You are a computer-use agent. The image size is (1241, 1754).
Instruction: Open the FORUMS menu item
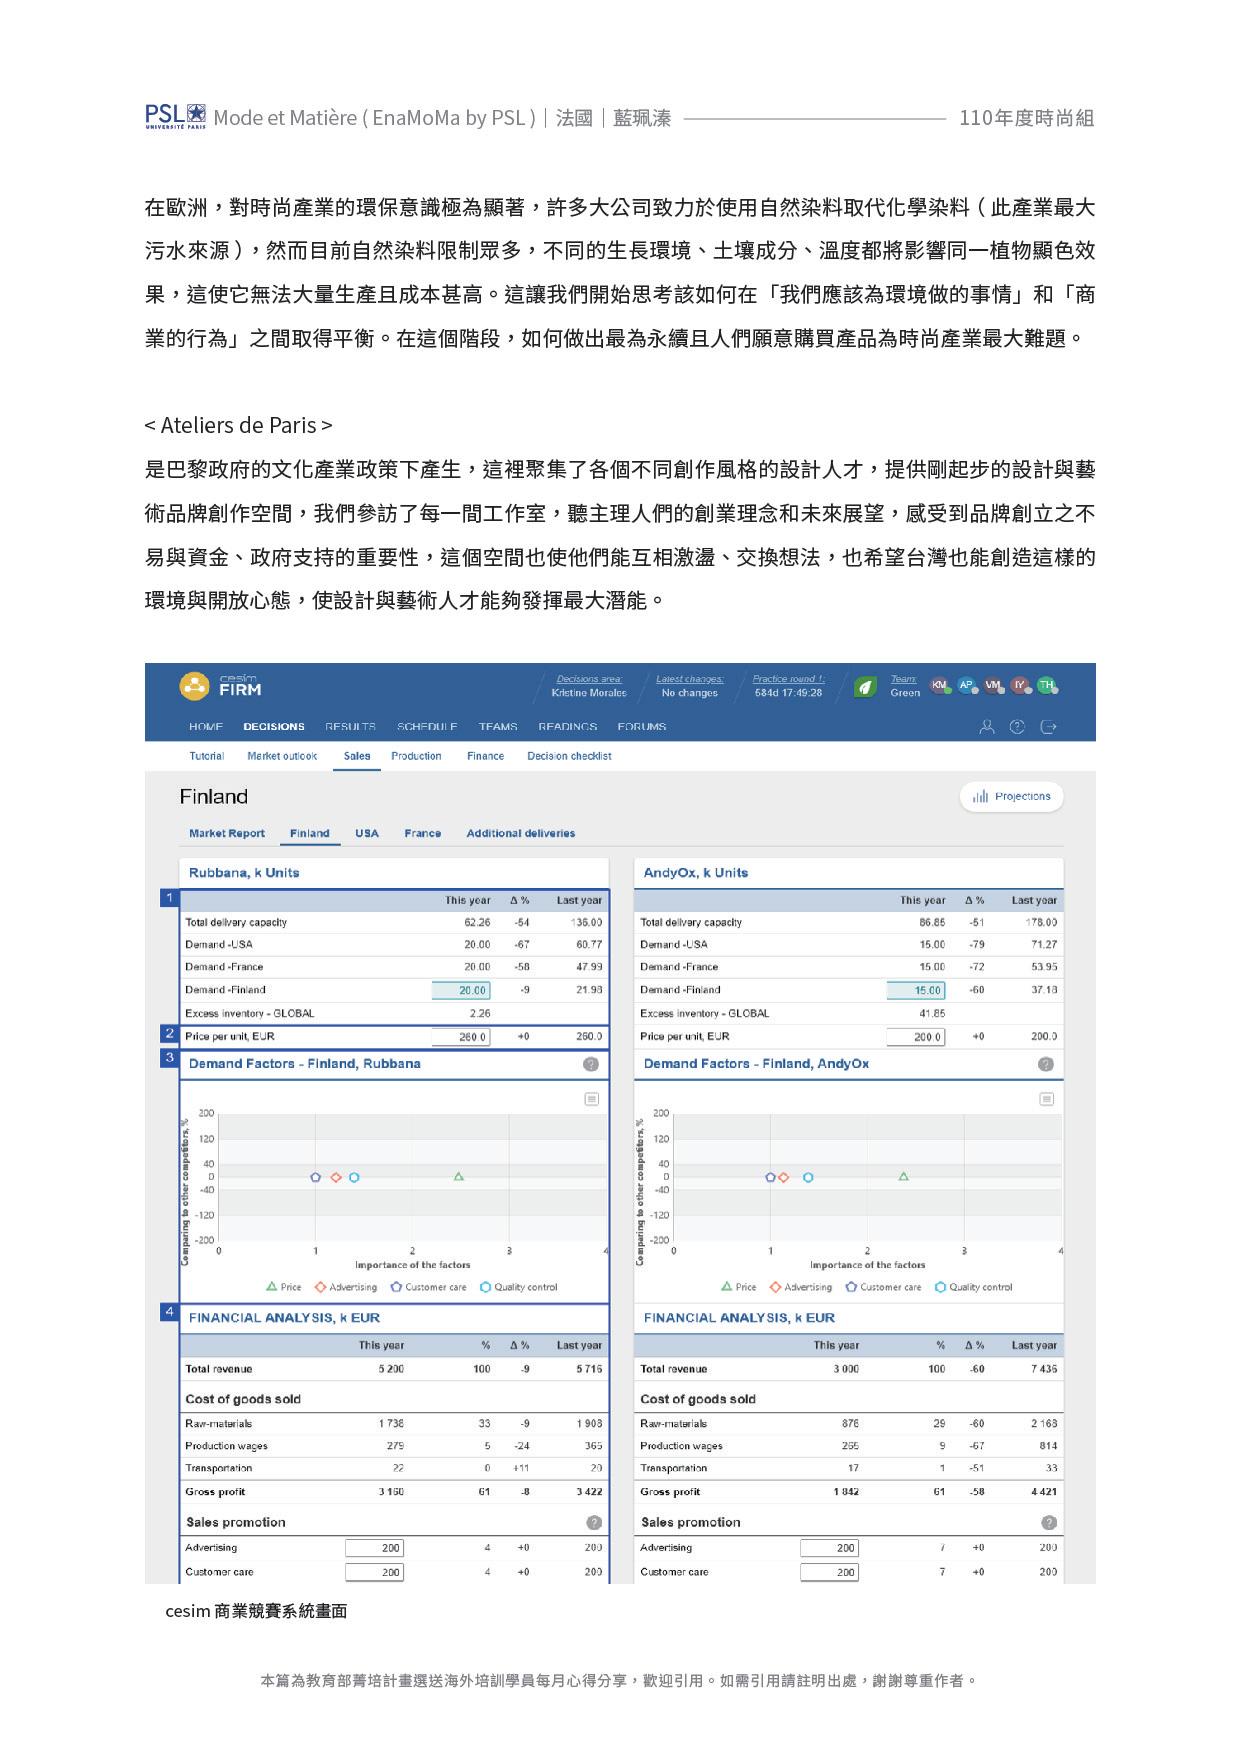(642, 727)
